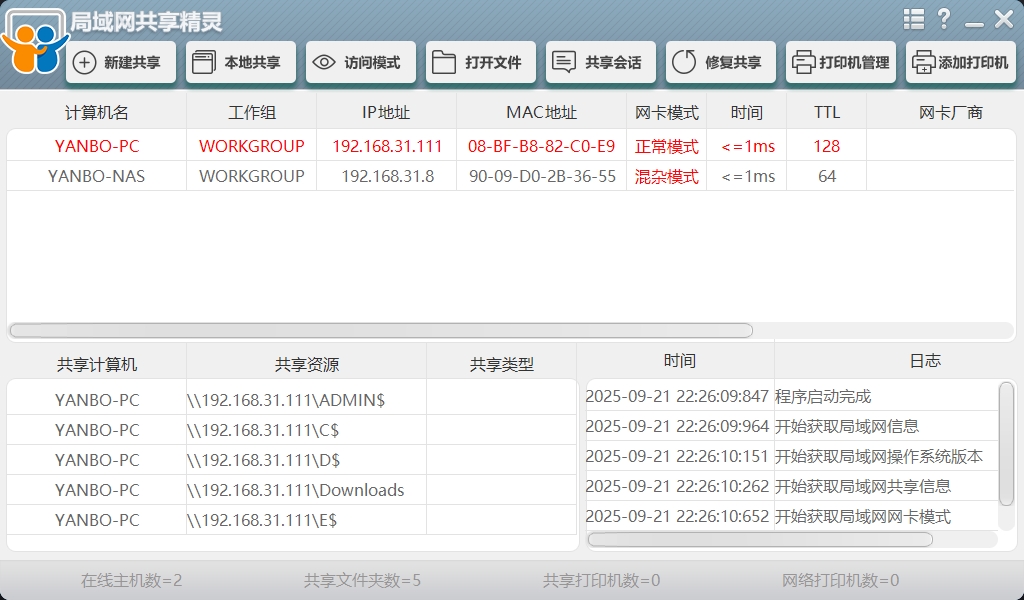Viewport: 1024px width, 600px height.
Task: Select the YANBO-PC computer row
Action: coord(97,146)
